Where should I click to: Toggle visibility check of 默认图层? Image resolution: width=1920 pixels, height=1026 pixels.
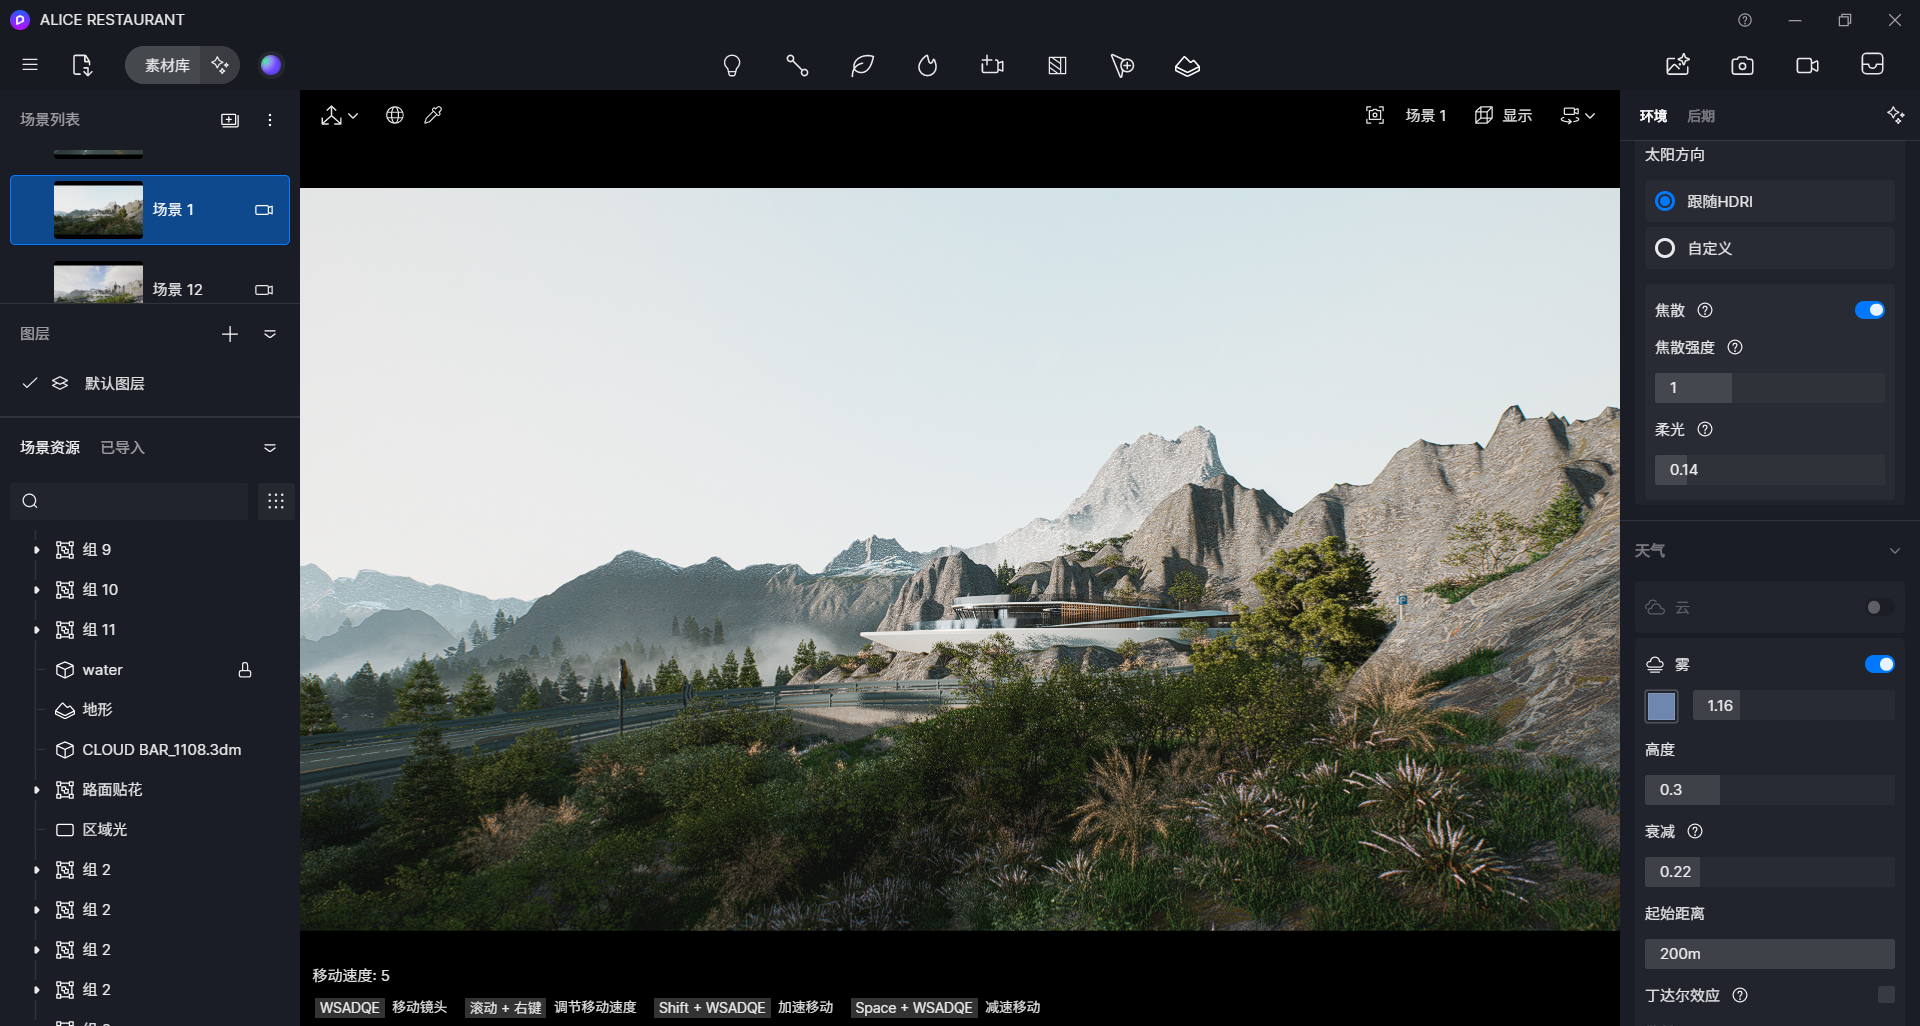pyautogui.click(x=30, y=383)
